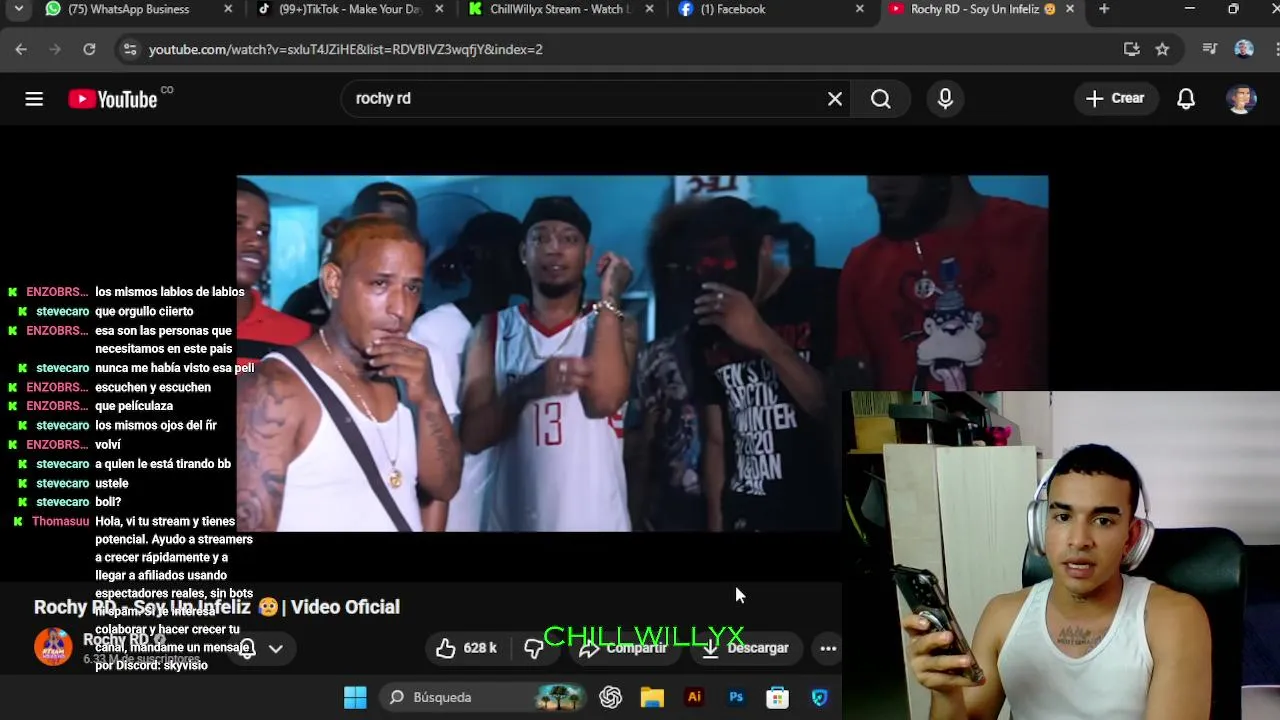Click Descargar download button
This screenshot has height=720, width=1280.
745,648
